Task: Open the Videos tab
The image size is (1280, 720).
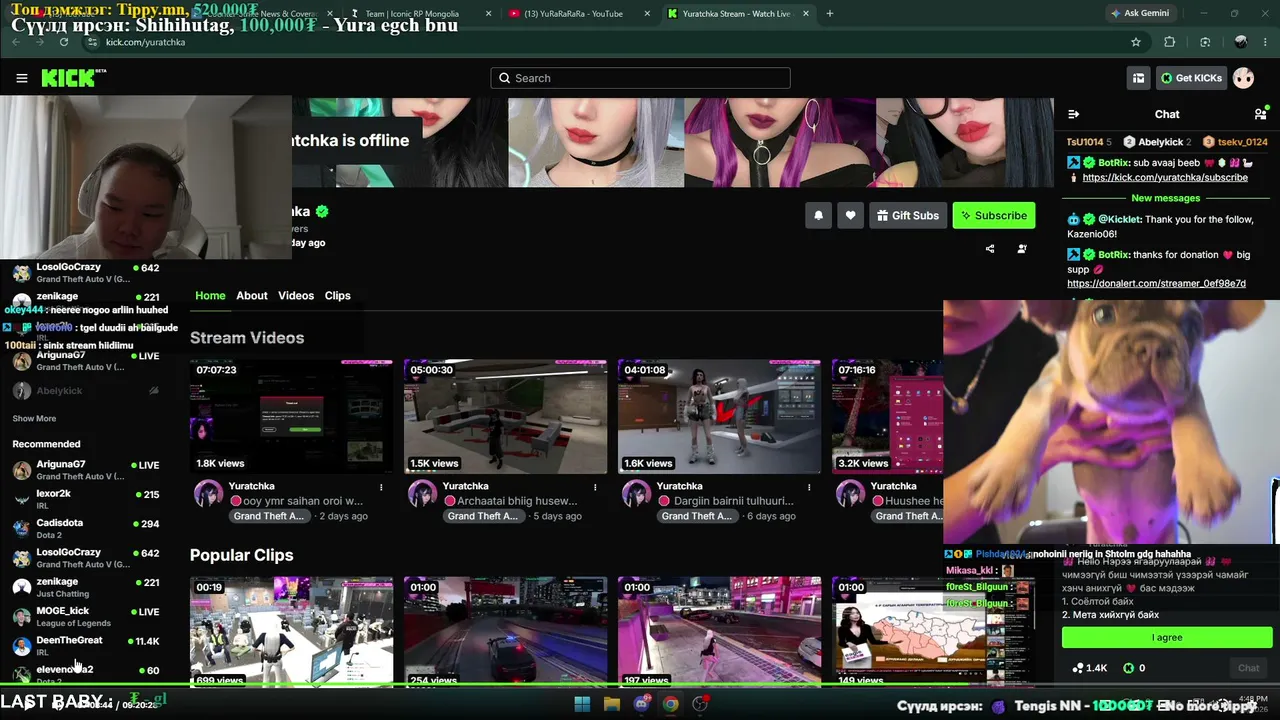Action: pos(296,296)
